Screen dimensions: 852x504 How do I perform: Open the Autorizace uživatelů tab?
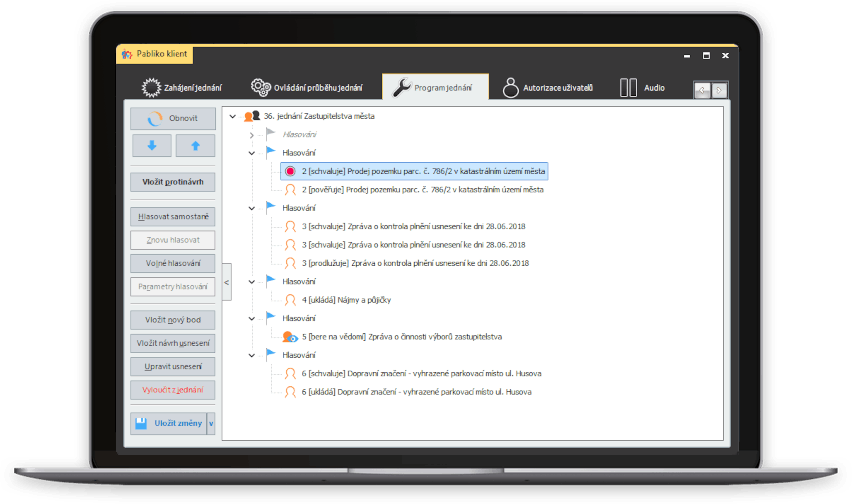pos(548,88)
